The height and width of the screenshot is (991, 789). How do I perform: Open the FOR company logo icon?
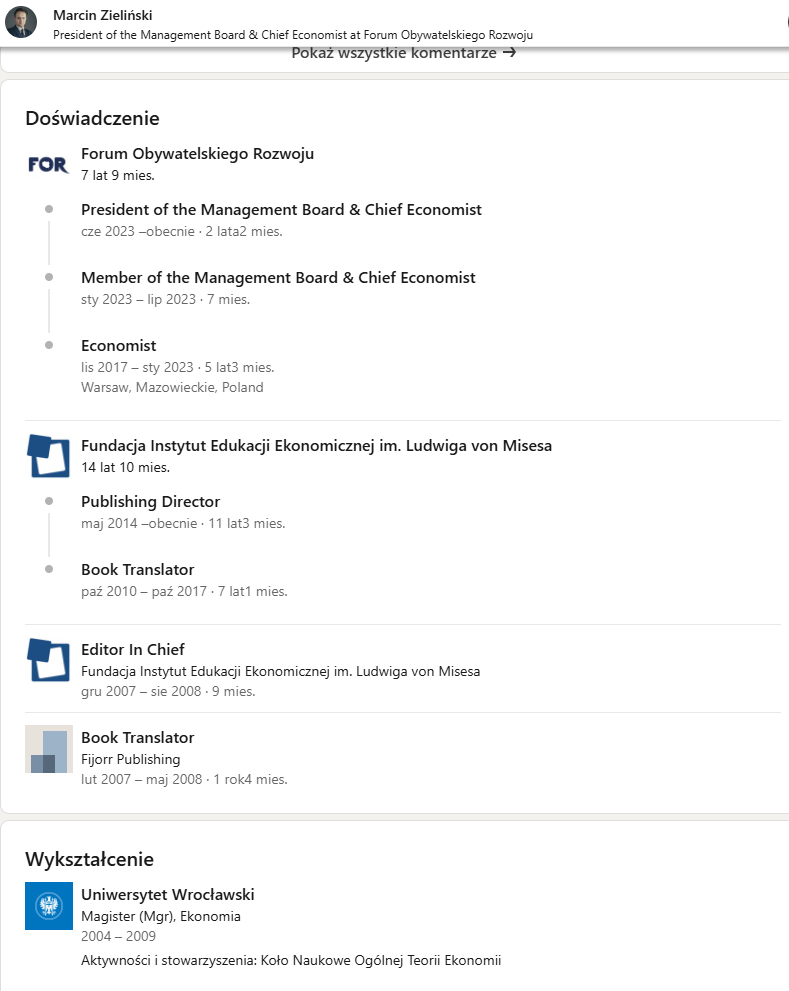(x=48, y=164)
